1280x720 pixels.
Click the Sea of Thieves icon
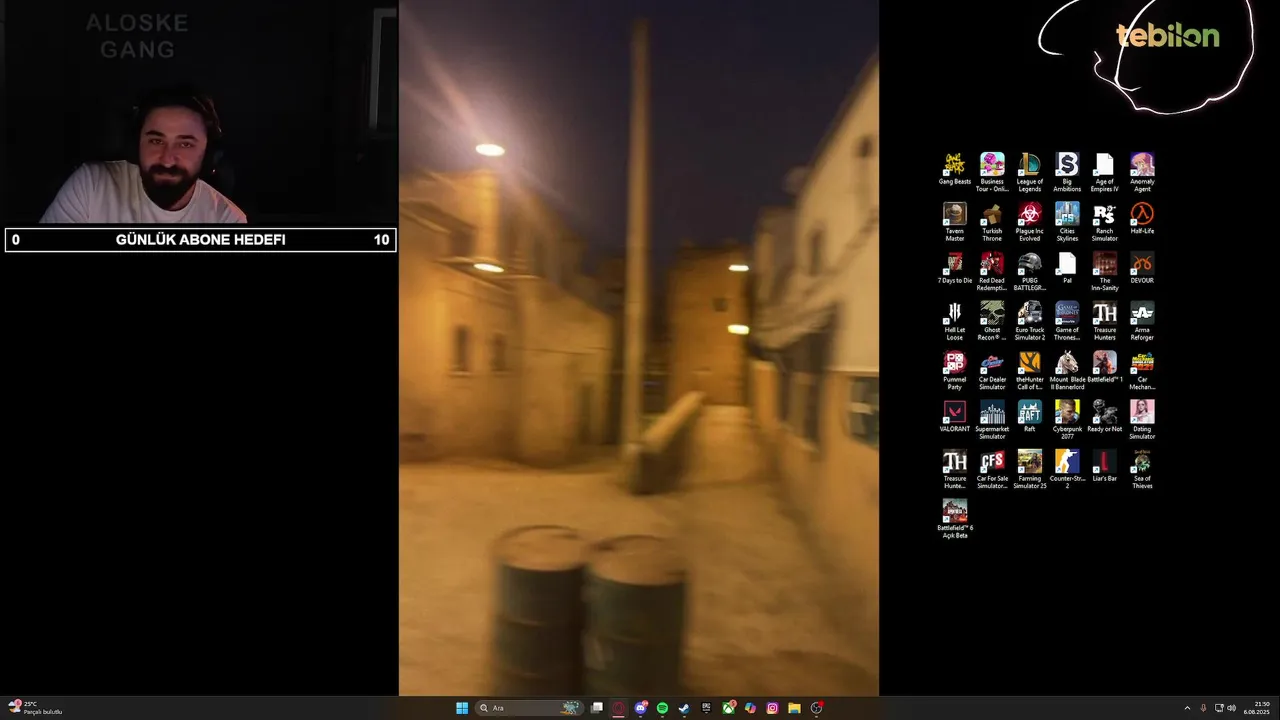tap(1142, 469)
